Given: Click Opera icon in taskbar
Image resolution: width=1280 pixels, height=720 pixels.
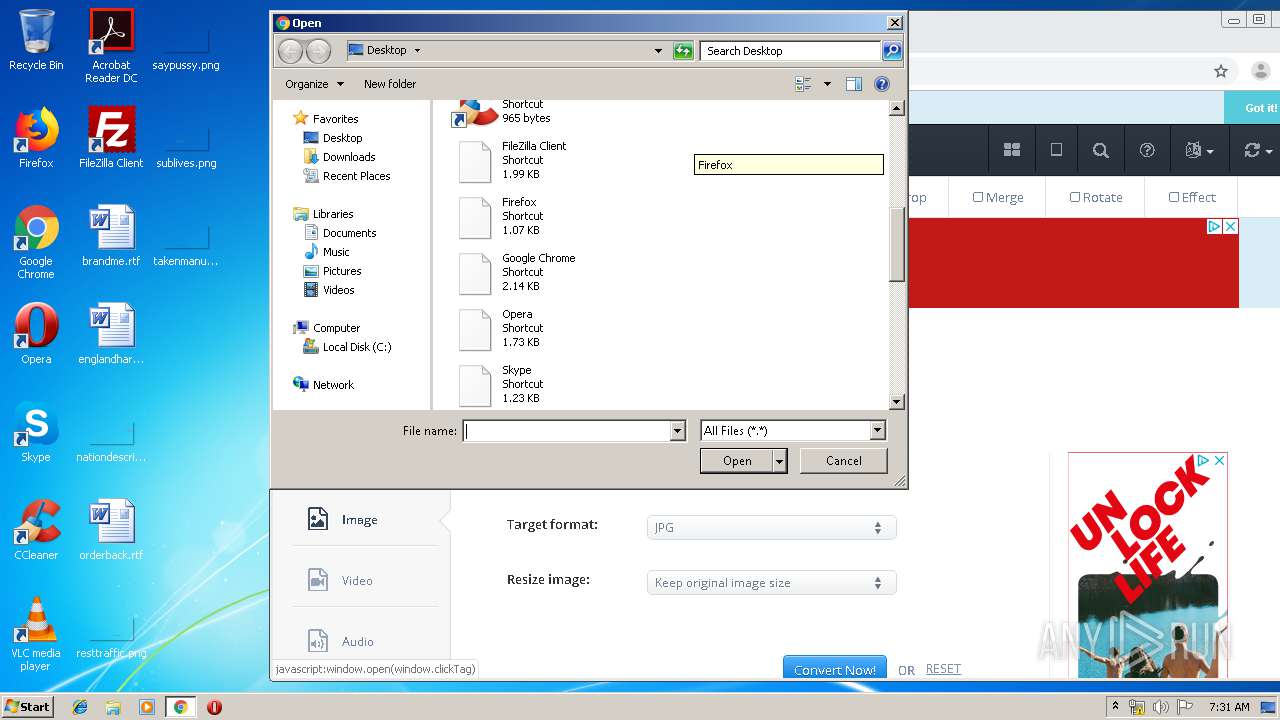Looking at the screenshot, I should tap(214, 707).
